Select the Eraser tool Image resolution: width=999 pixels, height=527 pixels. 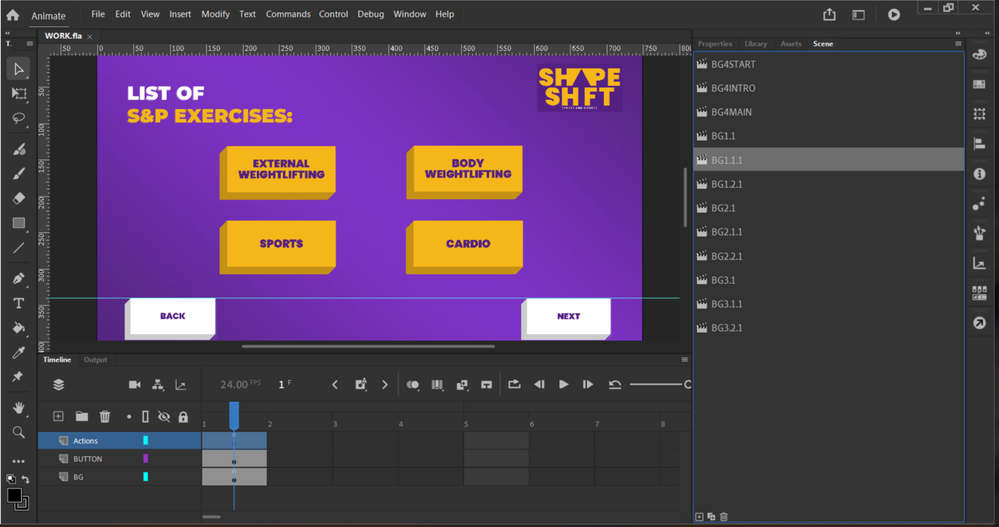pos(18,198)
